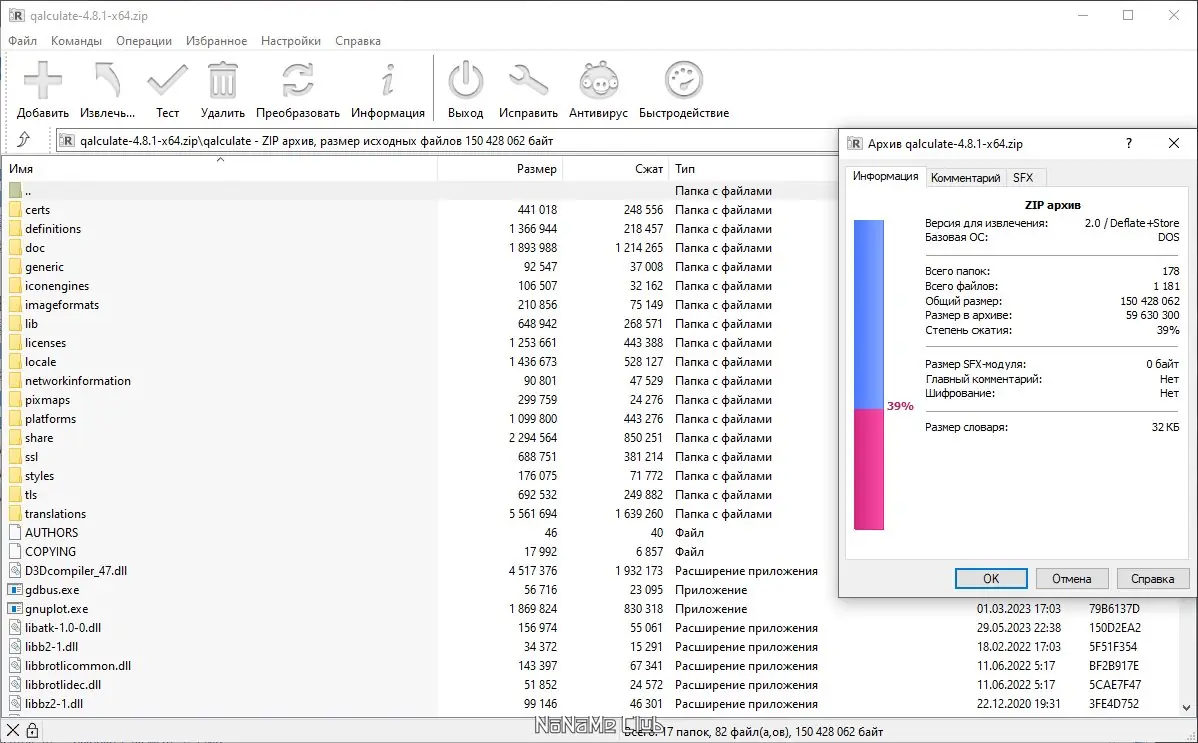This screenshot has width=1198, height=743.
Task: Sort by the Сжат column header
Action: point(616,168)
